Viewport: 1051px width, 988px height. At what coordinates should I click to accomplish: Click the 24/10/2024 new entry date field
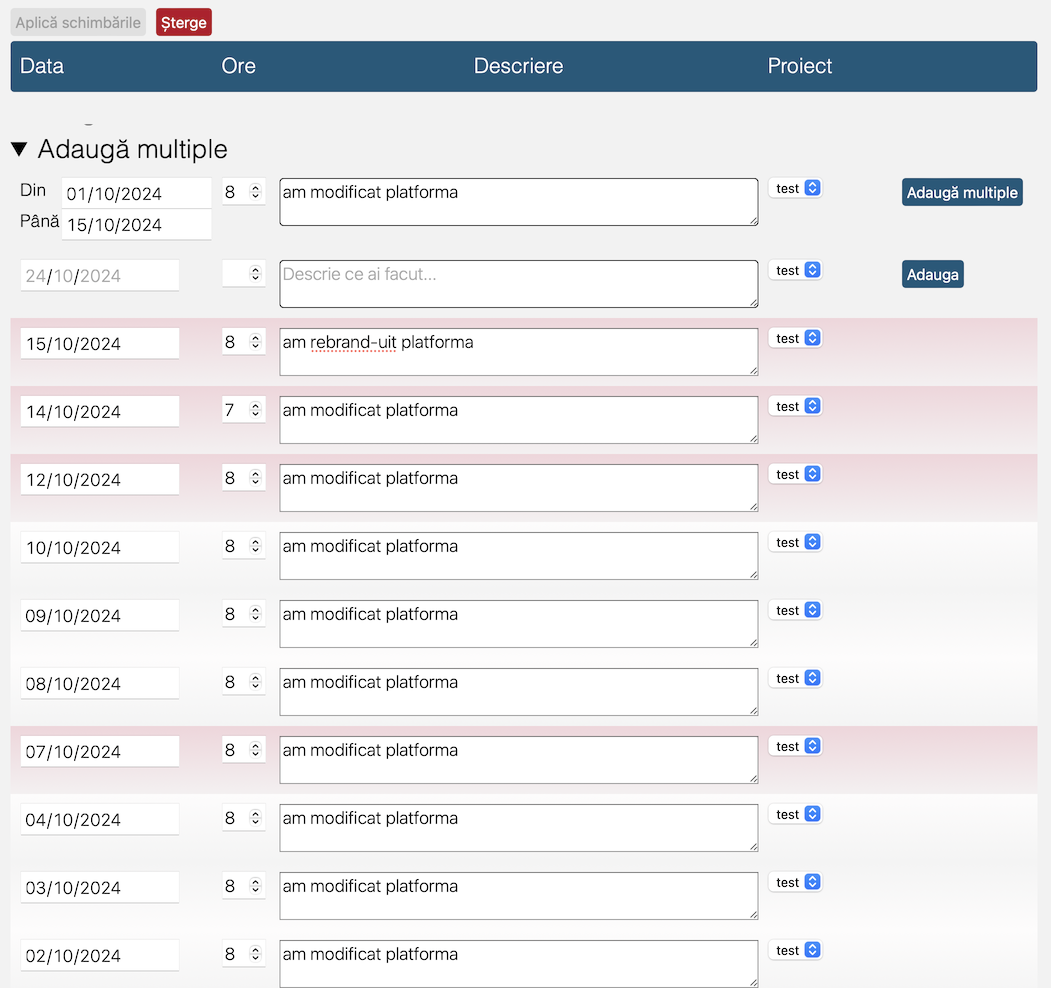100,275
